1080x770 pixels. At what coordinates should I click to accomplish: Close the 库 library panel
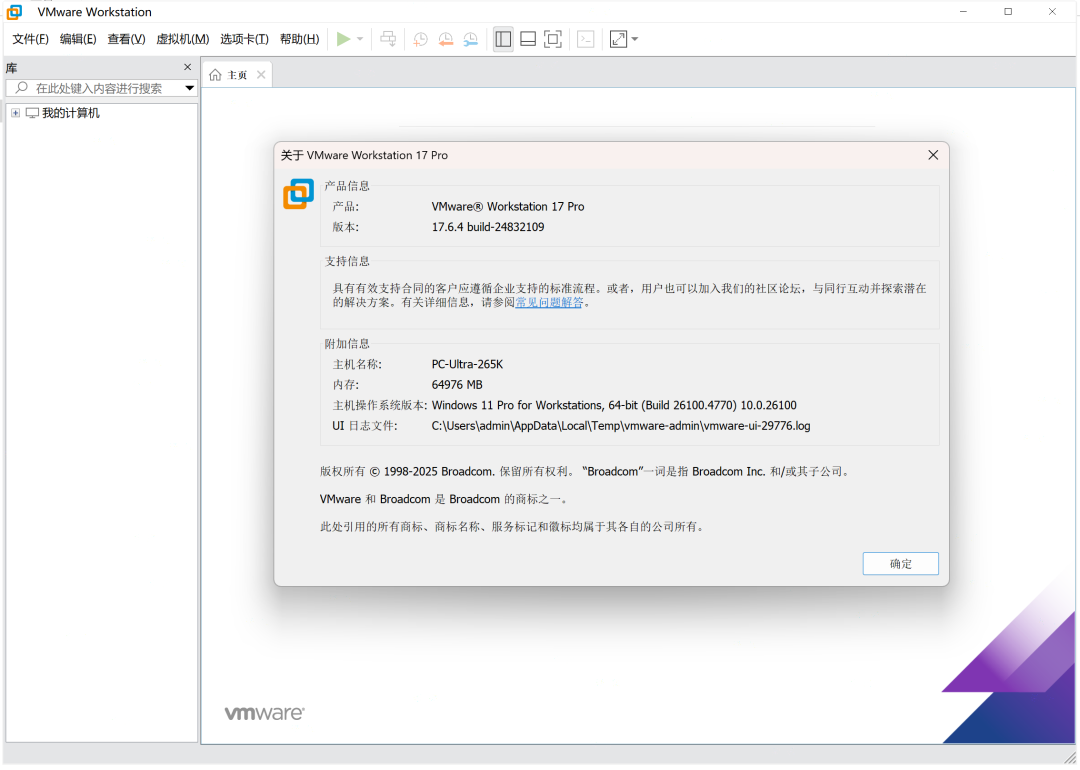pyautogui.click(x=187, y=67)
